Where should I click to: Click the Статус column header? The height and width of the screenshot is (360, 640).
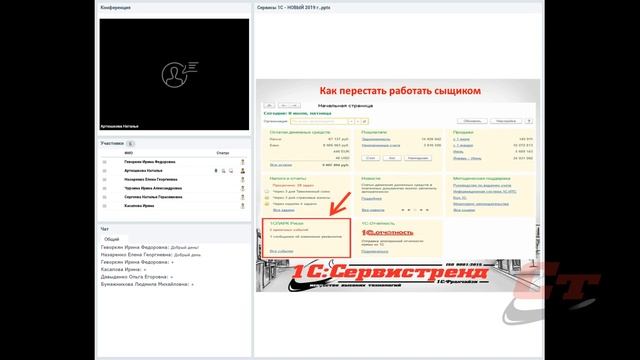click(222, 153)
